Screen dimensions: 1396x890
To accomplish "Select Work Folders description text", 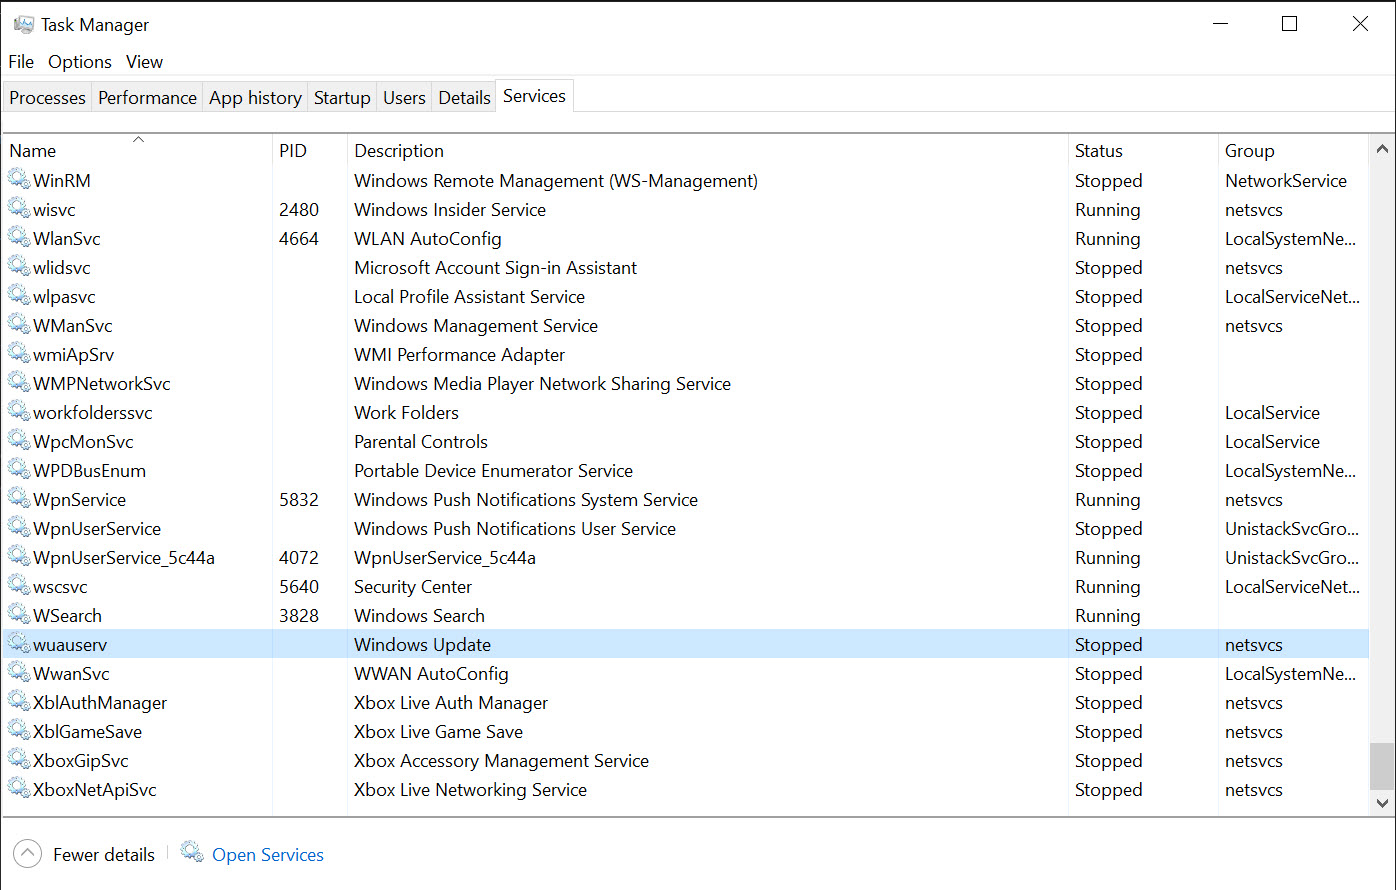I will coord(406,413).
